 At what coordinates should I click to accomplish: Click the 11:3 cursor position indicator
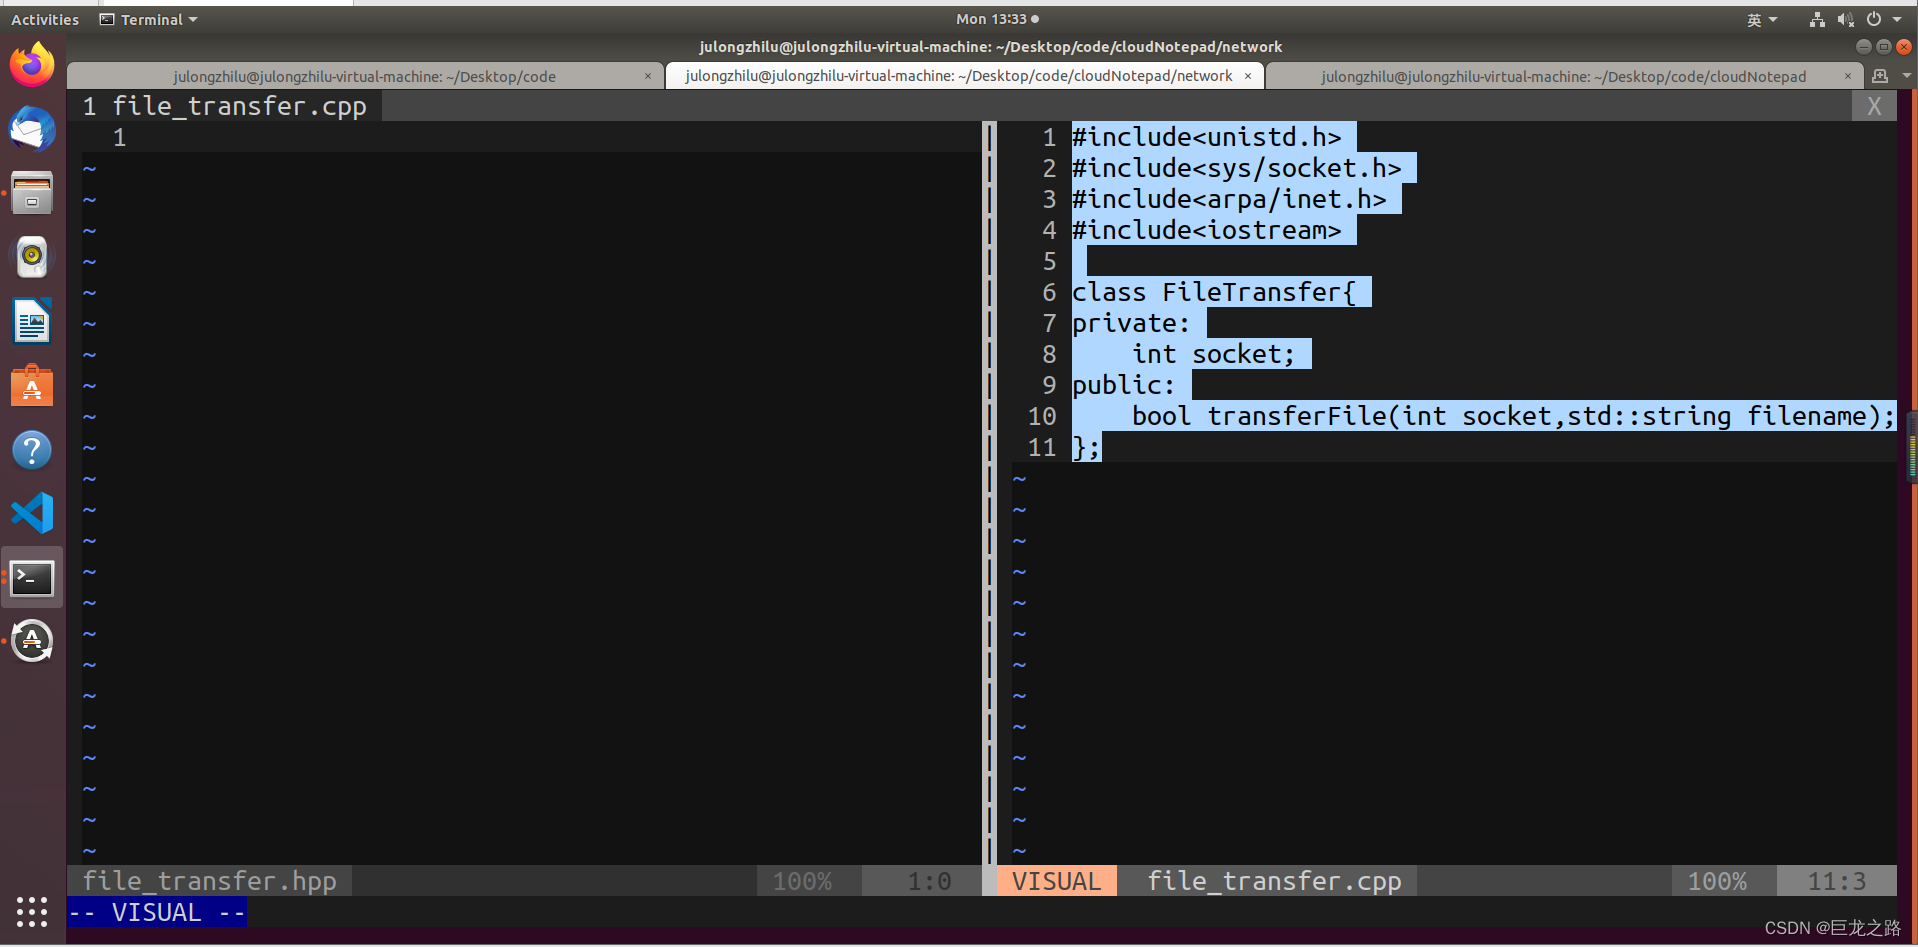(1836, 881)
